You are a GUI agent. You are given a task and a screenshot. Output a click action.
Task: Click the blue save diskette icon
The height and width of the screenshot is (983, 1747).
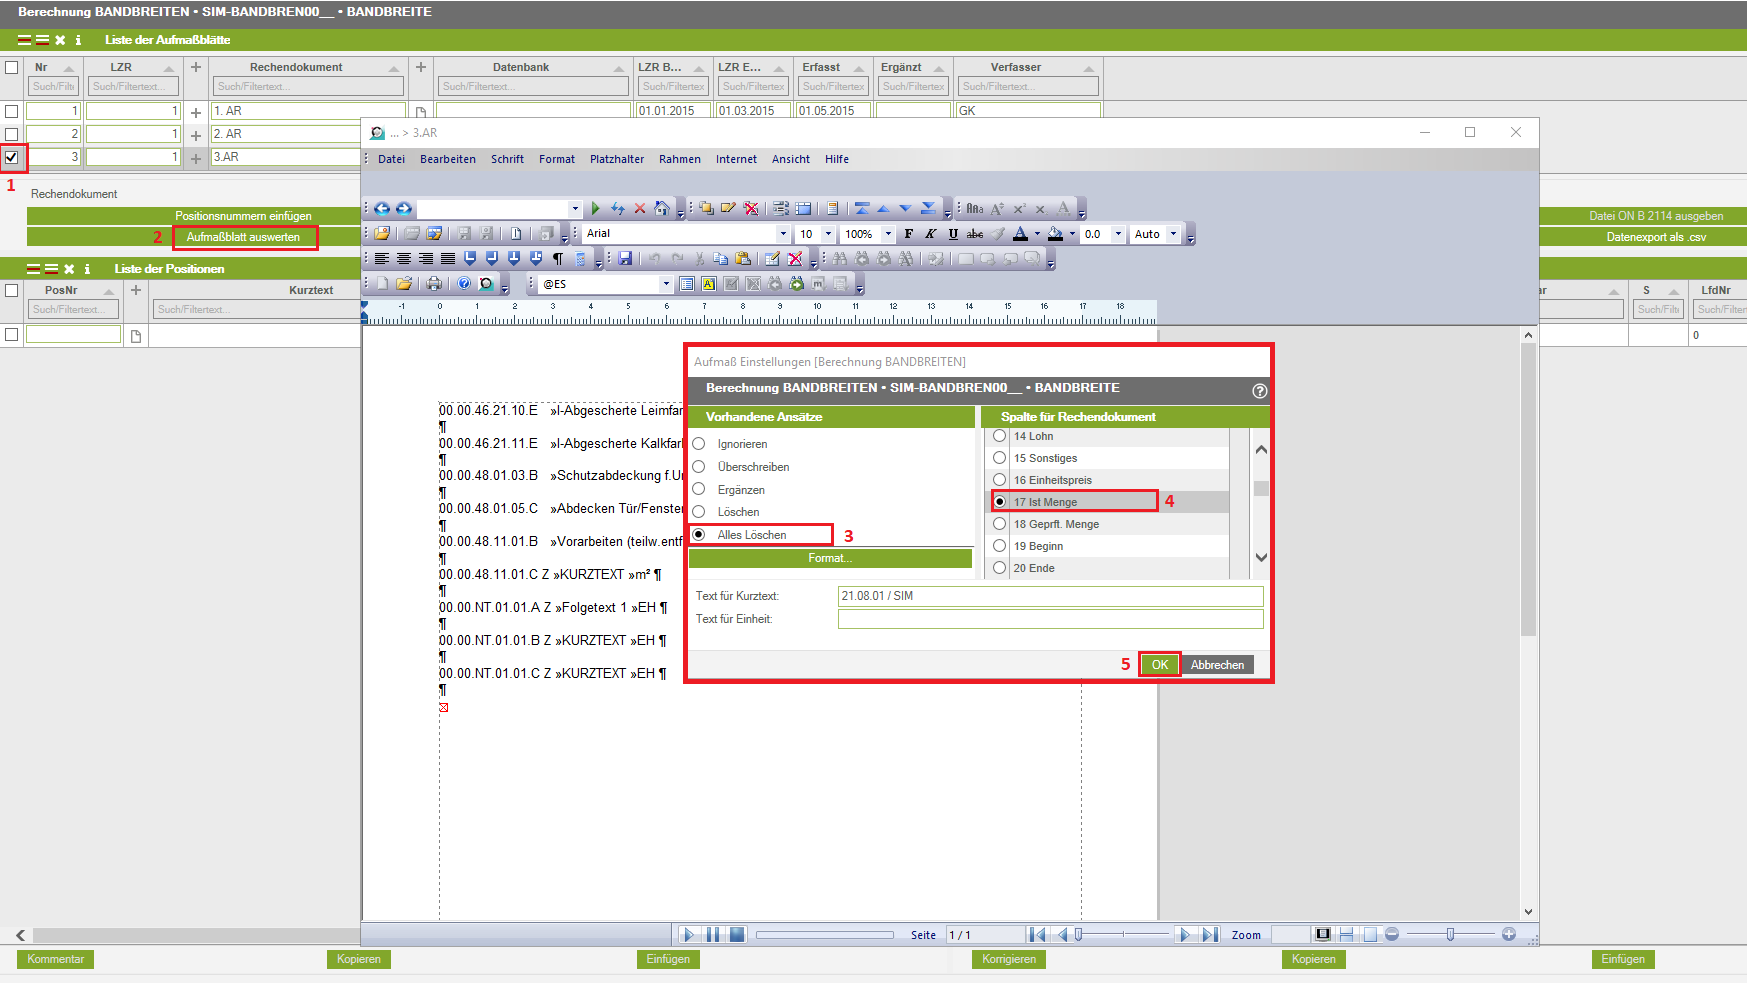point(625,259)
